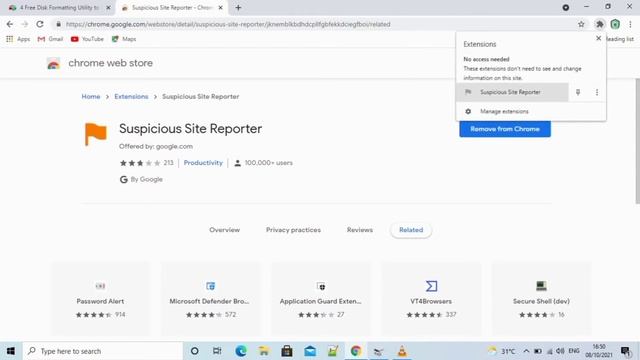Viewport: 640px width, 360px height.
Task: Open a new browser tab
Action: click(238, 7)
